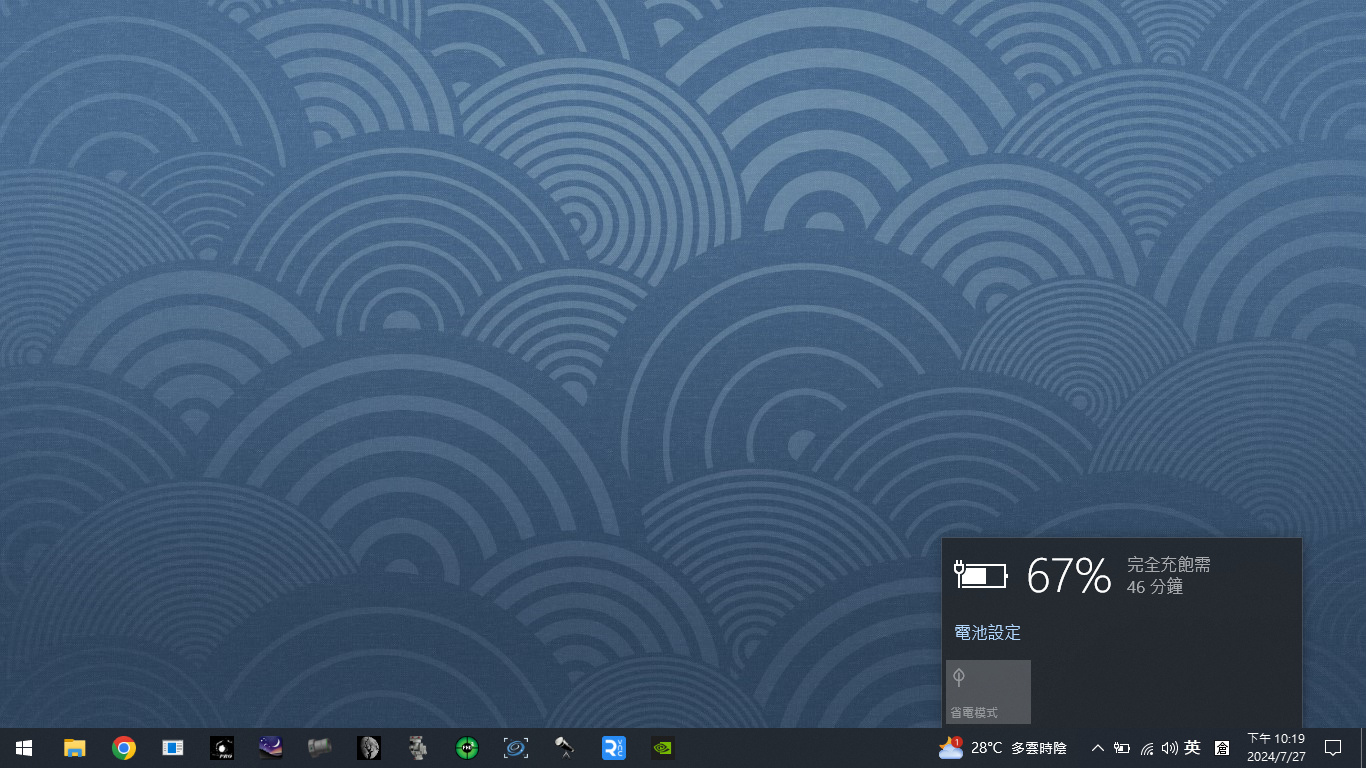Viewport: 1366px width, 768px height.
Task: Click the 倉 Cangjie IME mode icon
Action: (1222, 748)
